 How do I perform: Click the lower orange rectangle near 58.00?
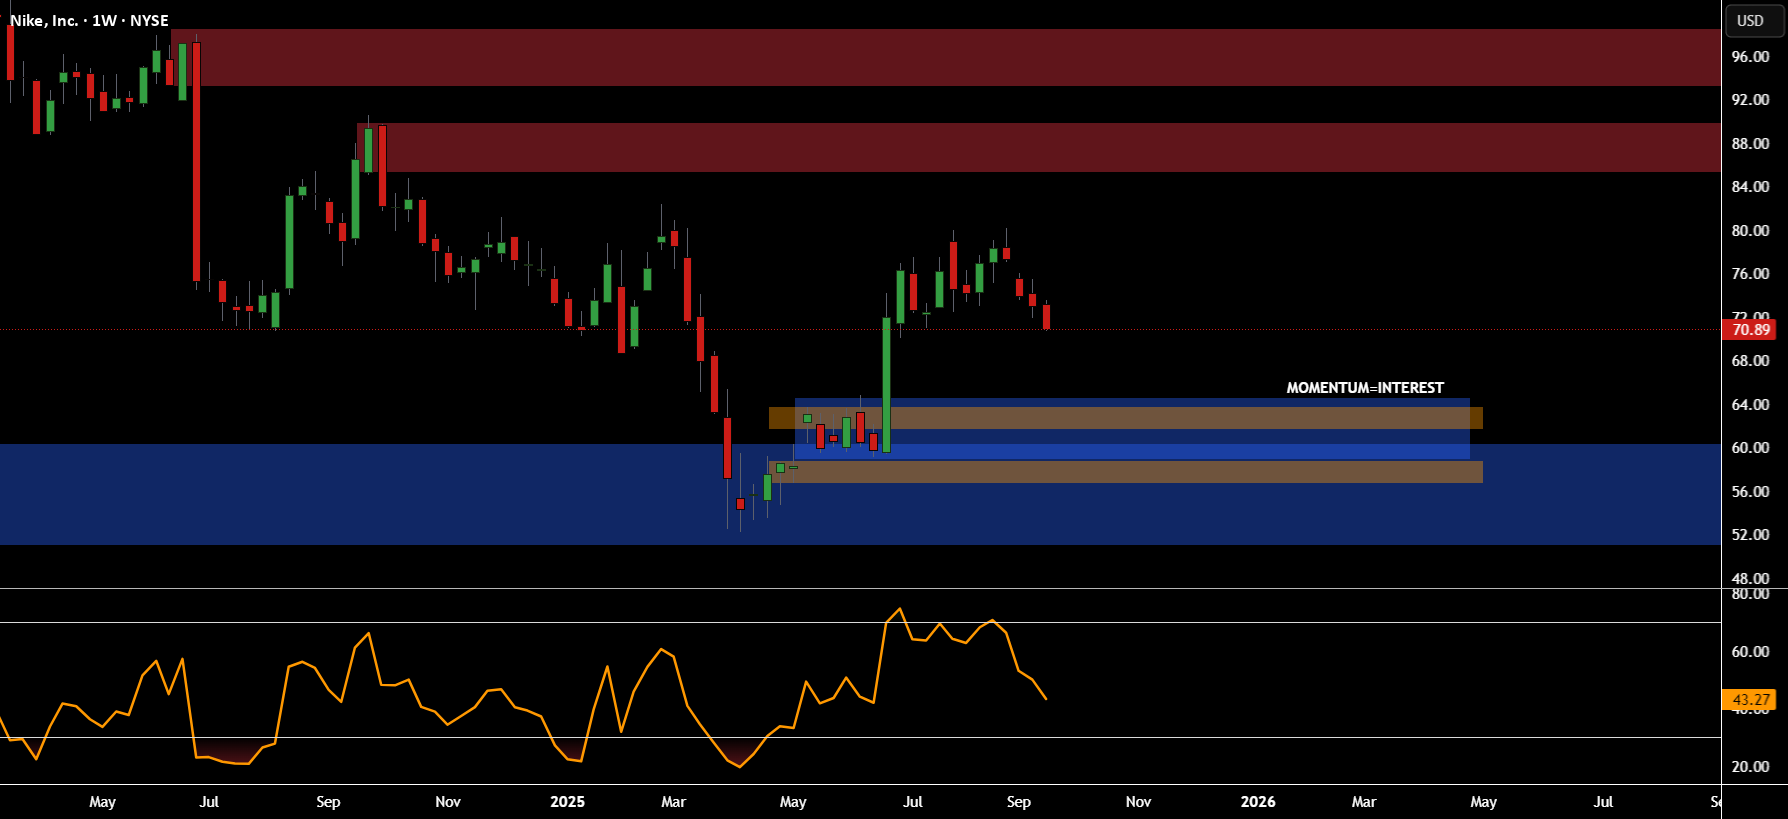pos(1126,472)
